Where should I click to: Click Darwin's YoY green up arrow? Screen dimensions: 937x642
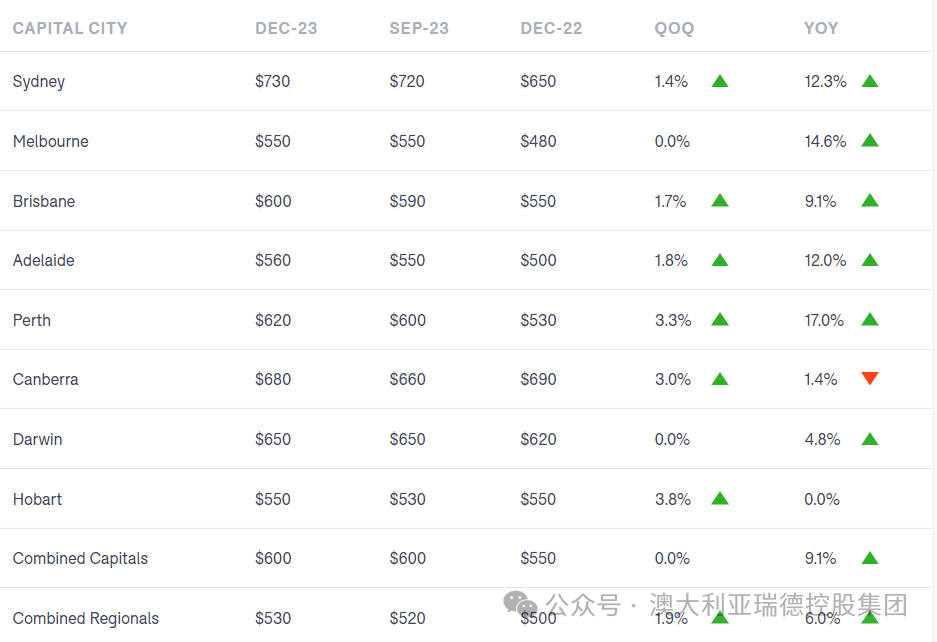tap(870, 439)
